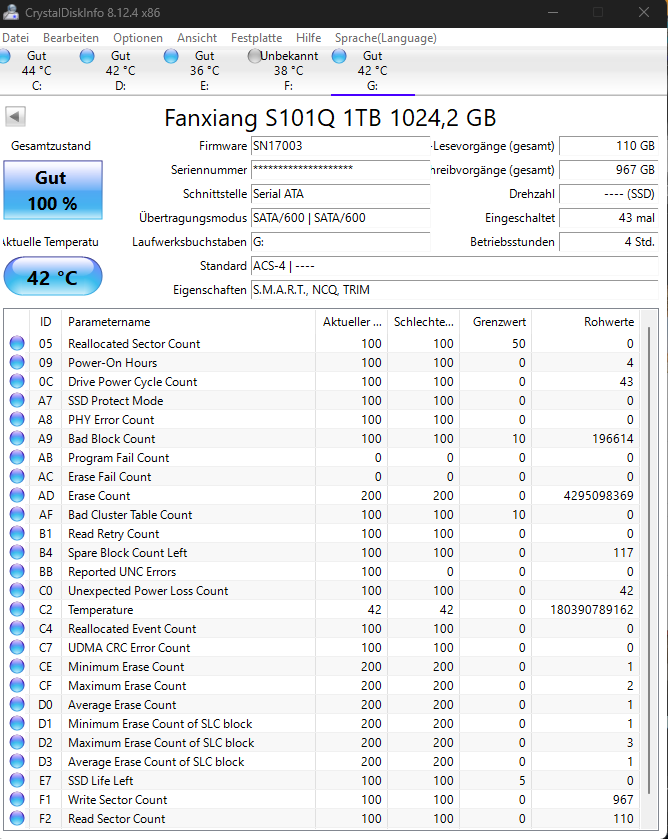Click the status orb for Write Sector Count

point(17,799)
